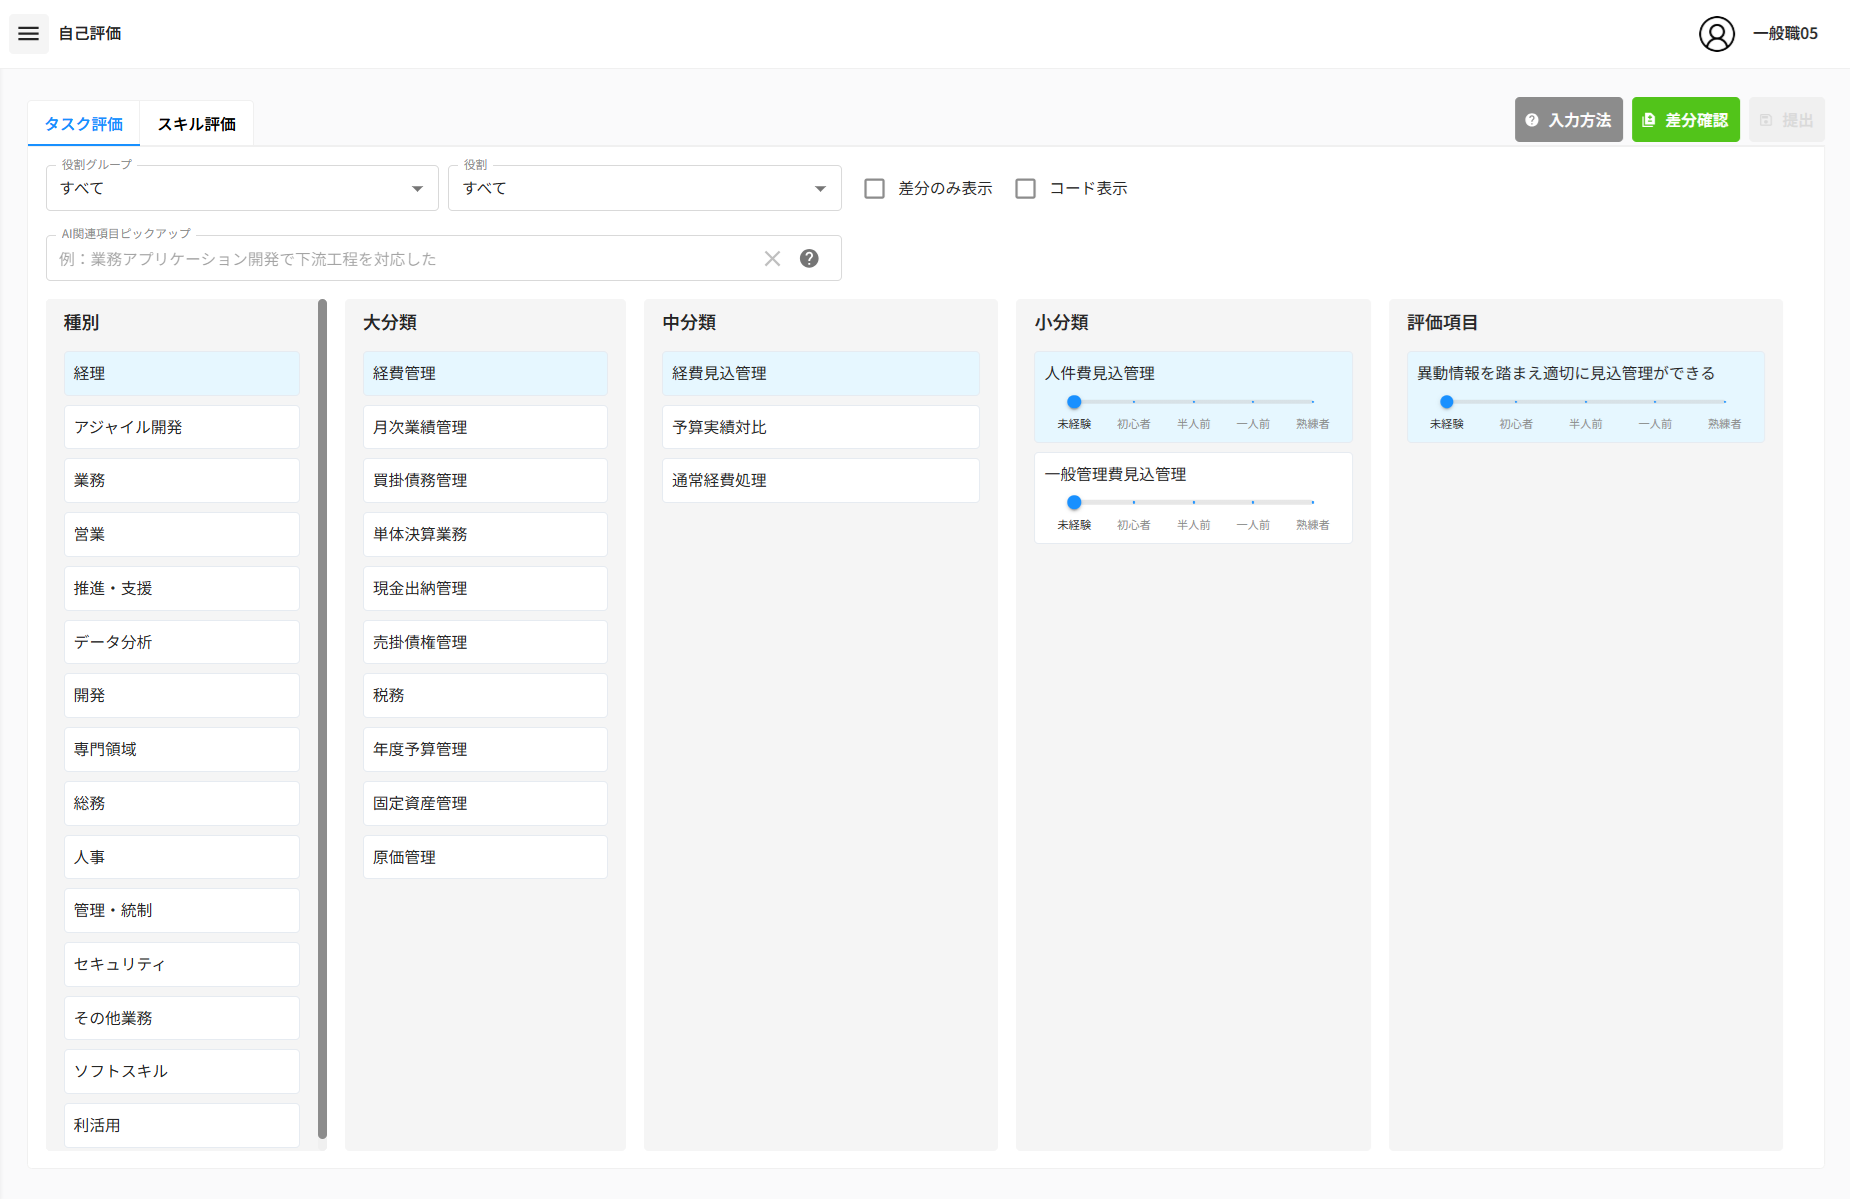The height and width of the screenshot is (1199, 1850).
Task: Select 経費見込管理 in 中分類
Action: 821,373
